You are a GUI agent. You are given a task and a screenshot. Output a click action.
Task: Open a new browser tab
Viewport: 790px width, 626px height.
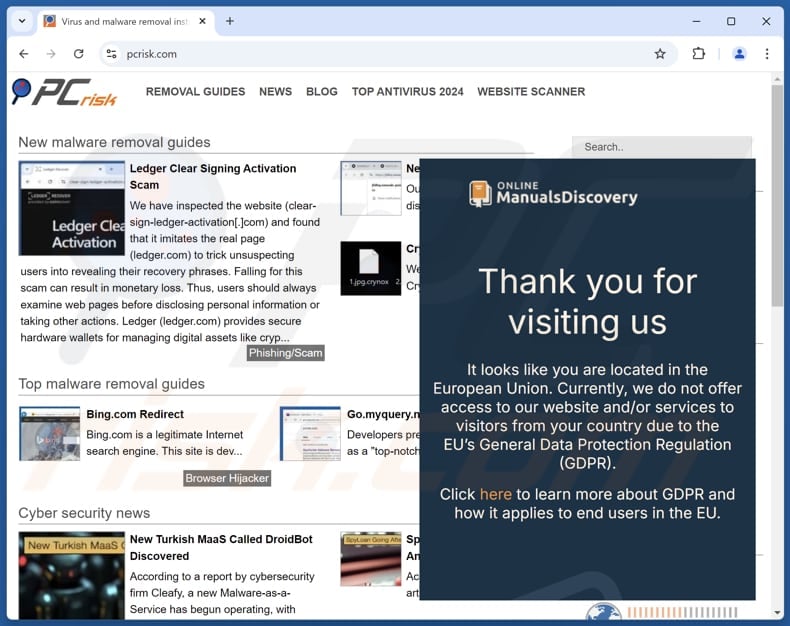[230, 21]
